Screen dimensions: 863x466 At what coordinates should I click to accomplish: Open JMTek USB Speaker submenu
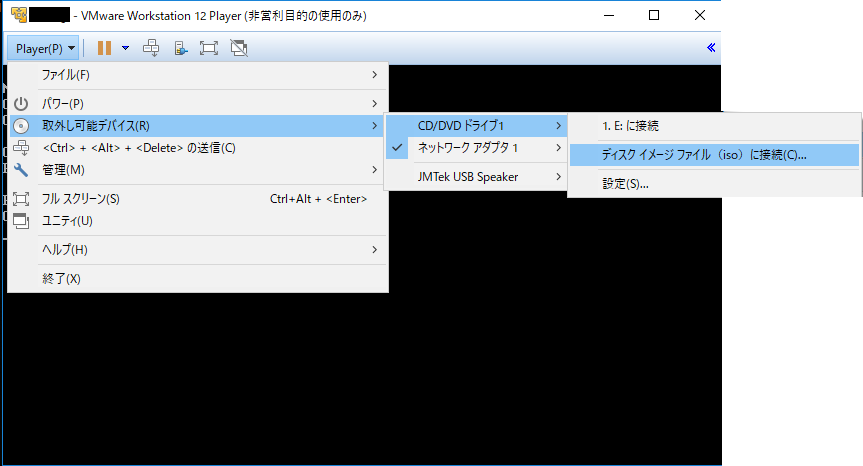[x=476, y=177]
